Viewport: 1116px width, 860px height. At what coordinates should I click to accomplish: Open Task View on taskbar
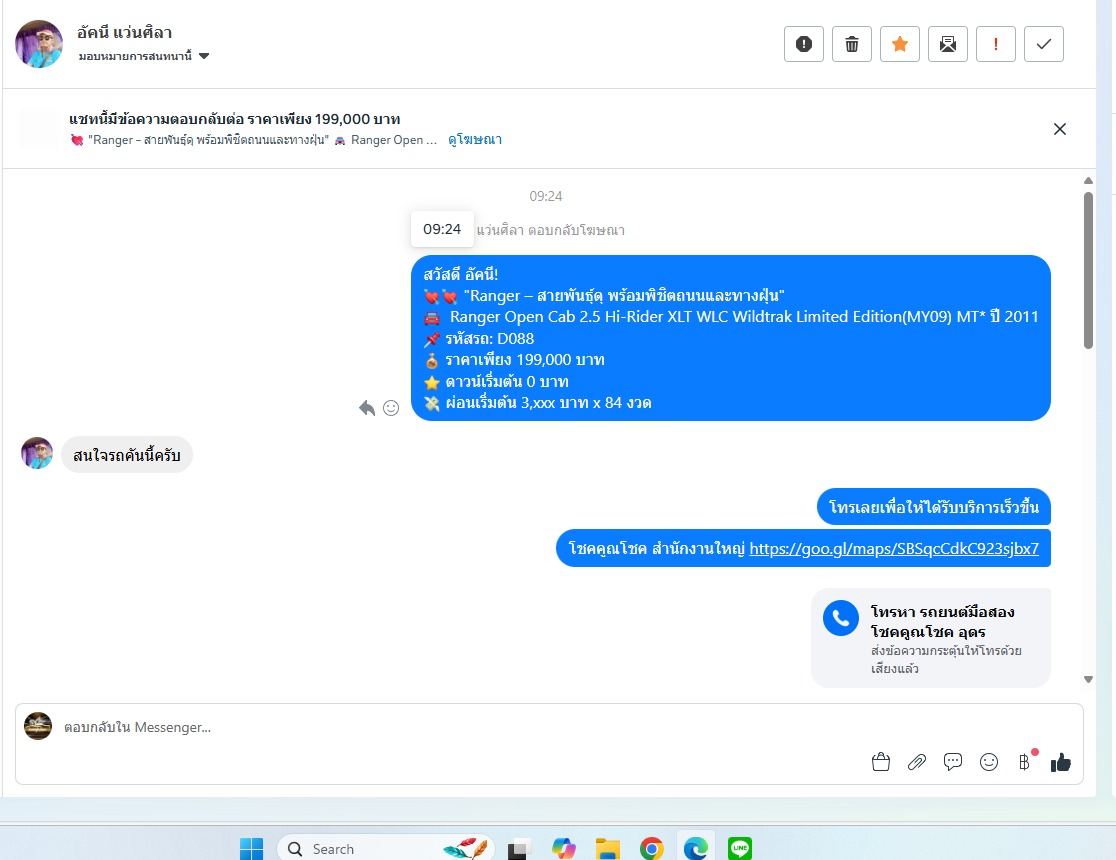pyautogui.click(x=520, y=849)
